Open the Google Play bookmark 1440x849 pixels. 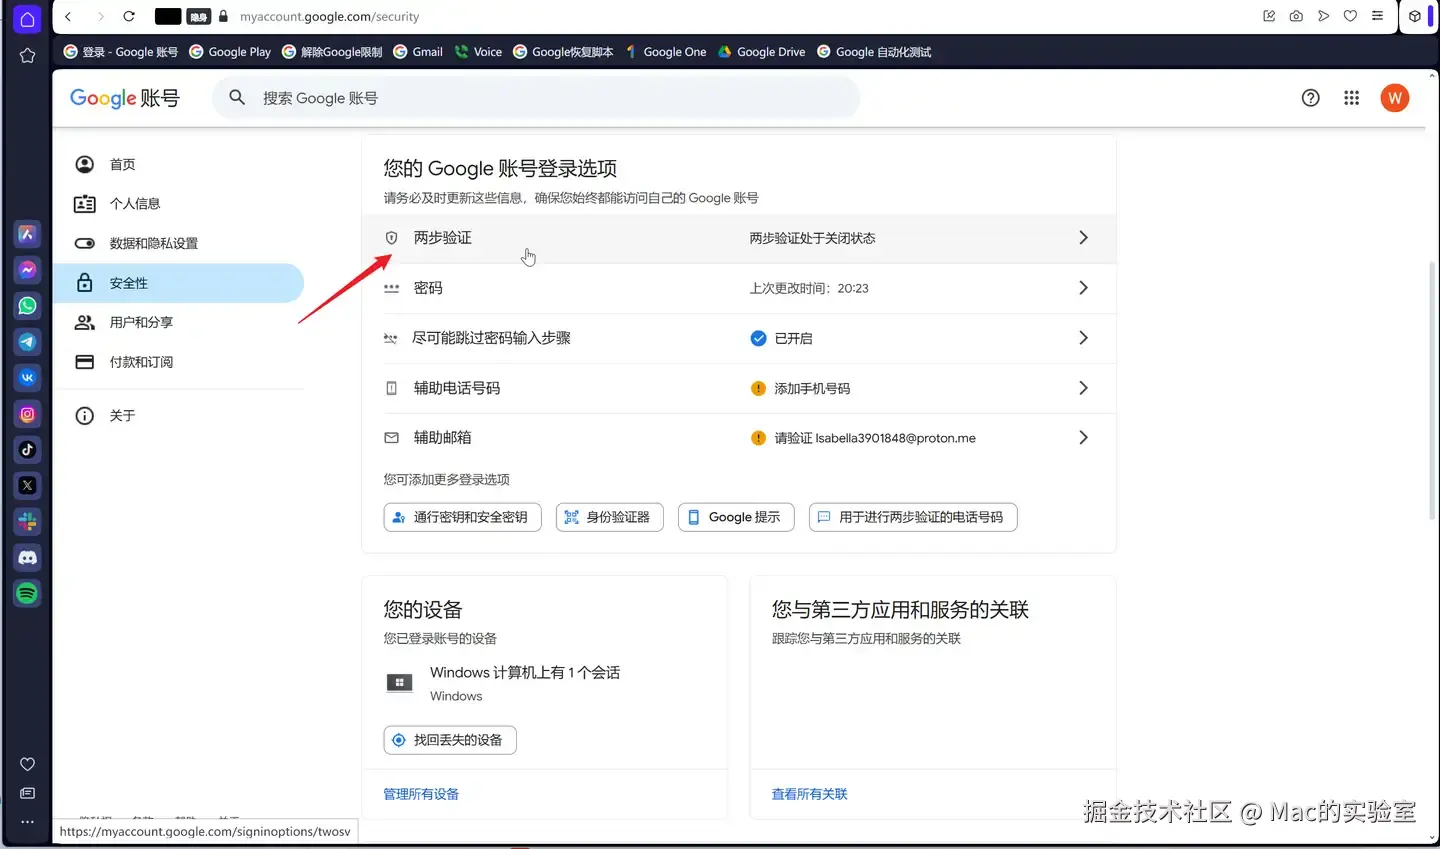[x=230, y=52]
